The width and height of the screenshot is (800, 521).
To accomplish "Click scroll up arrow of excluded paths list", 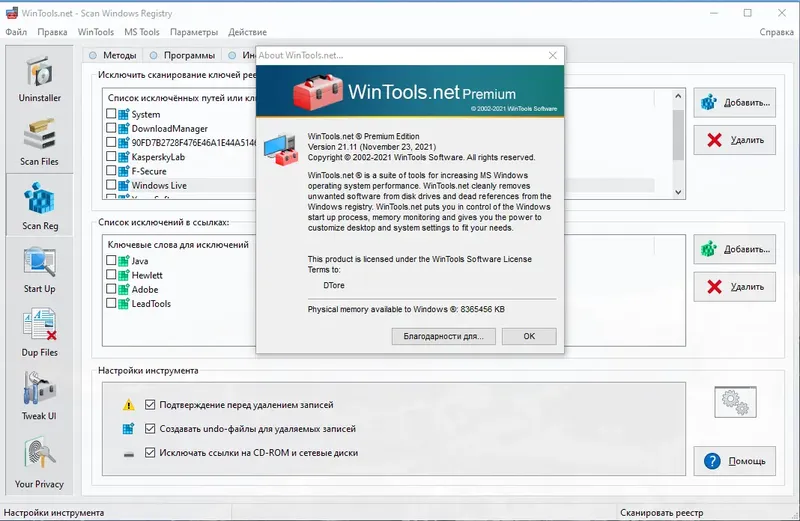I will click(678, 96).
